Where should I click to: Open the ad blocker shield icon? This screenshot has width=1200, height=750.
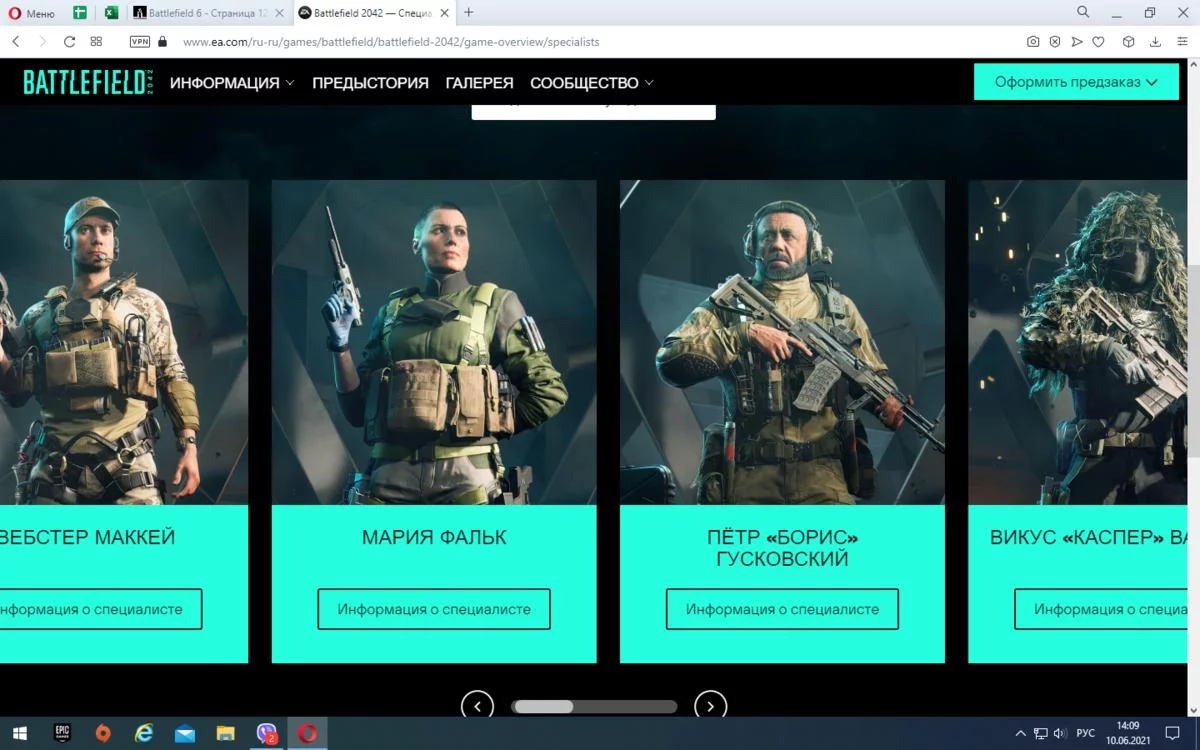[1055, 42]
